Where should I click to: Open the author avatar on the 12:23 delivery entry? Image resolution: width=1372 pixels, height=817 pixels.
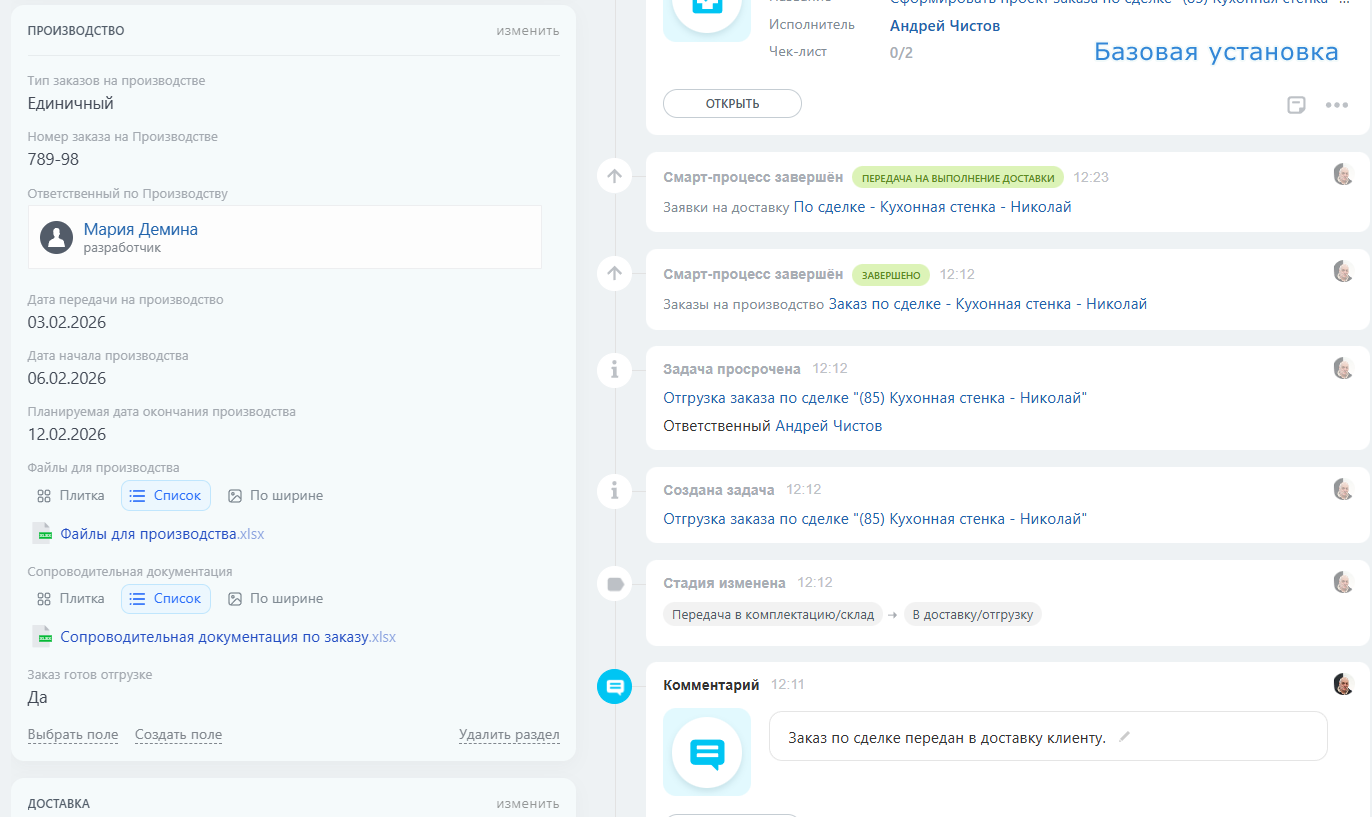pos(1344,174)
